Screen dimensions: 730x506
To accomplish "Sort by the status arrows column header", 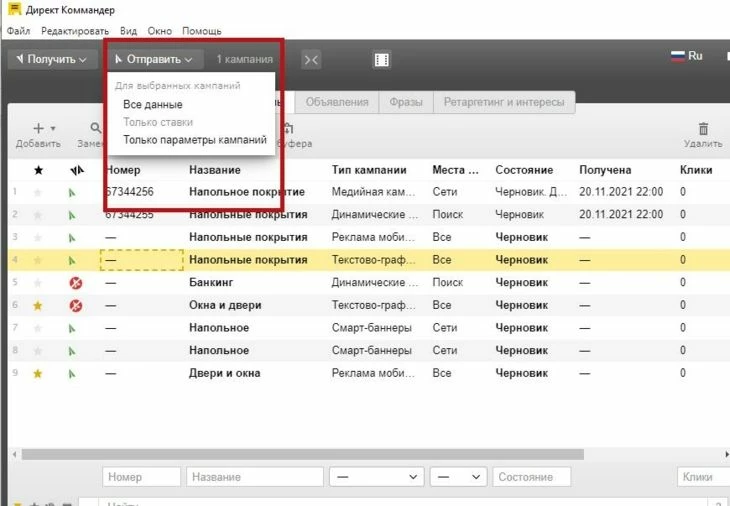I will coord(77,170).
